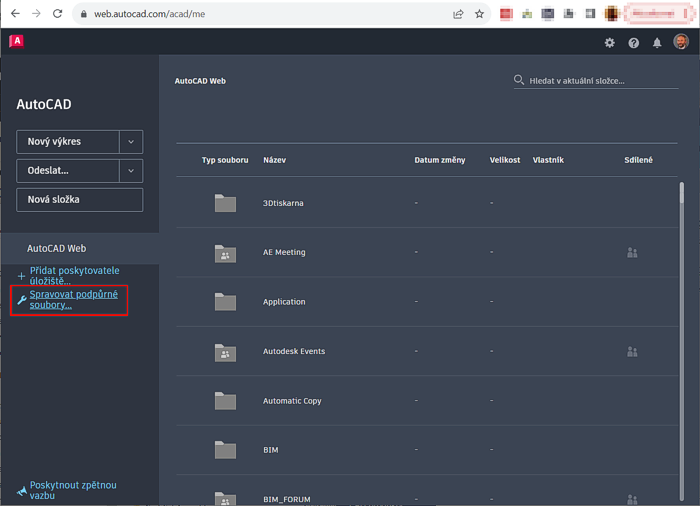
Task: Open the user profile avatar
Action: [x=681, y=42]
